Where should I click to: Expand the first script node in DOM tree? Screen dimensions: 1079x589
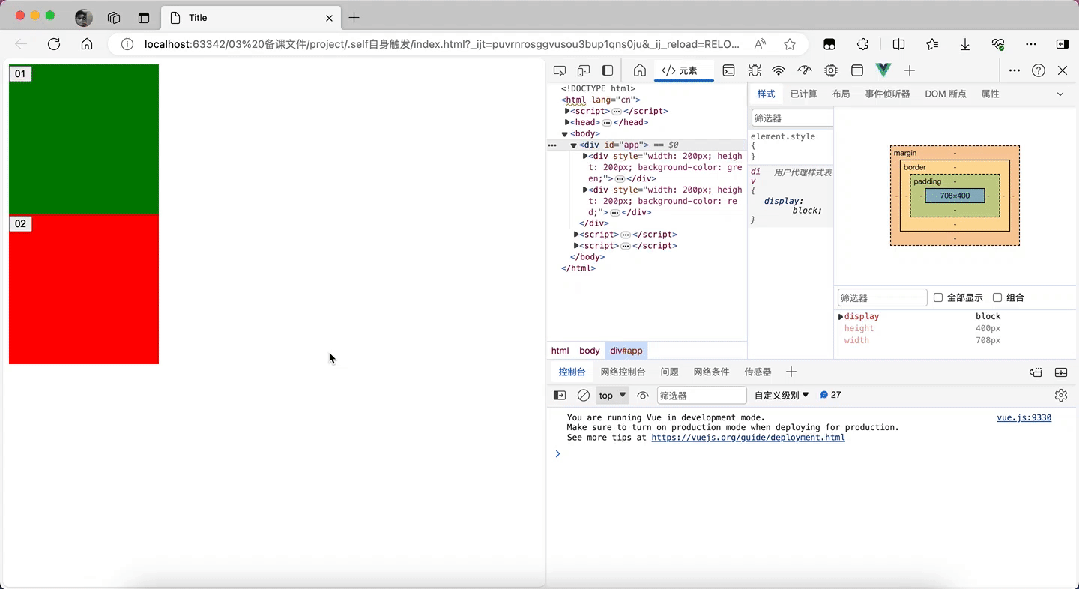click(567, 111)
